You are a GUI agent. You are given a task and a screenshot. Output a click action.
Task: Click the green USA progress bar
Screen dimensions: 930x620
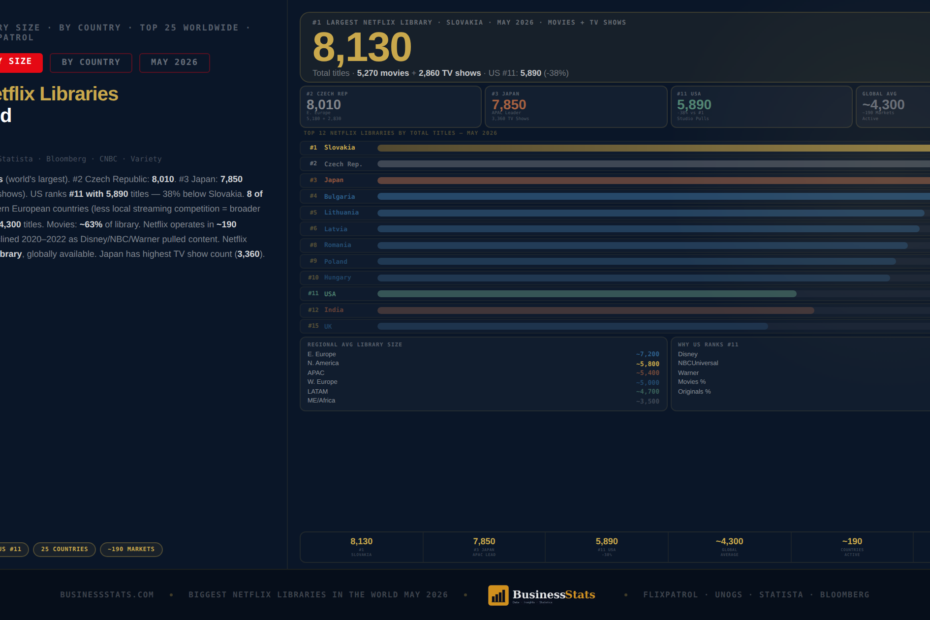587,294
